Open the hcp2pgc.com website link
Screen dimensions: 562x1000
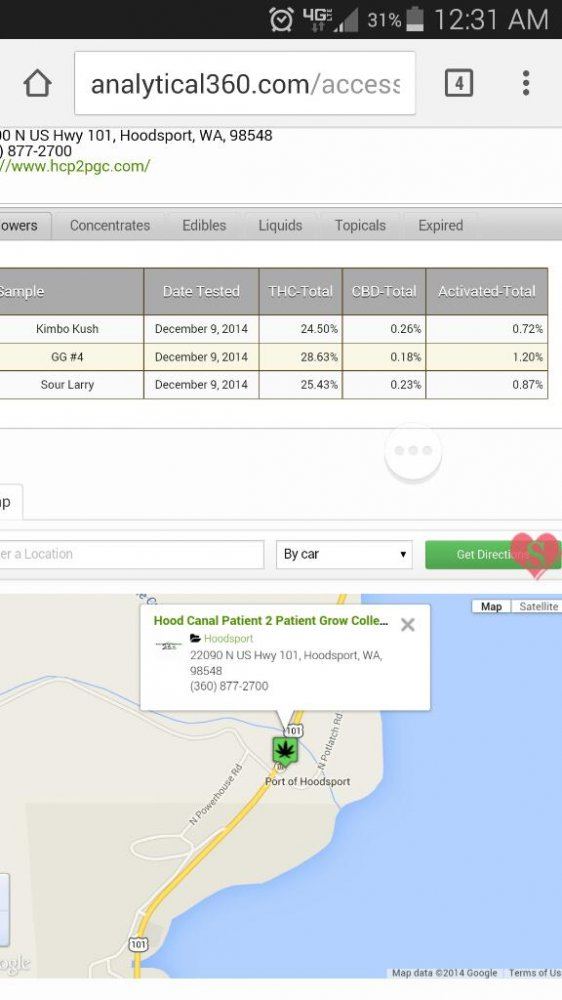point(75,166)
